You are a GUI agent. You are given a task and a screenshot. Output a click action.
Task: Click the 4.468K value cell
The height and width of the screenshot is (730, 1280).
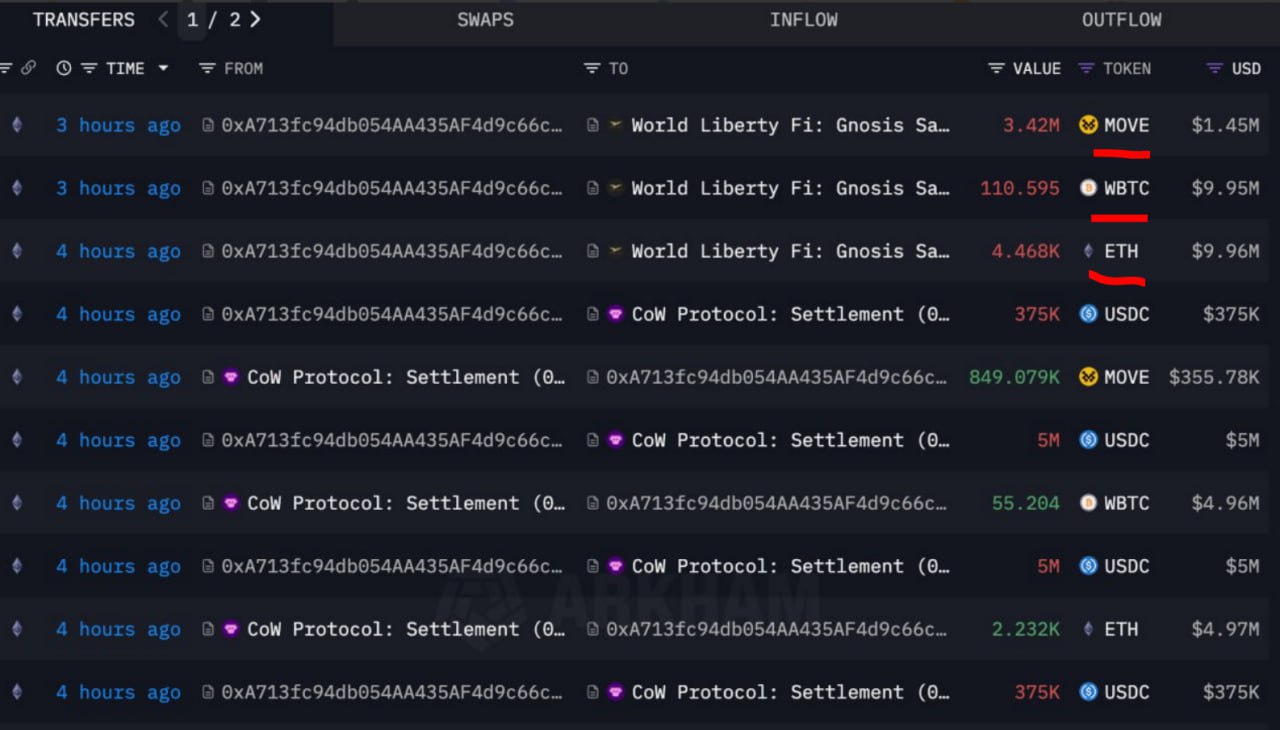click(x=1026, y=251)
